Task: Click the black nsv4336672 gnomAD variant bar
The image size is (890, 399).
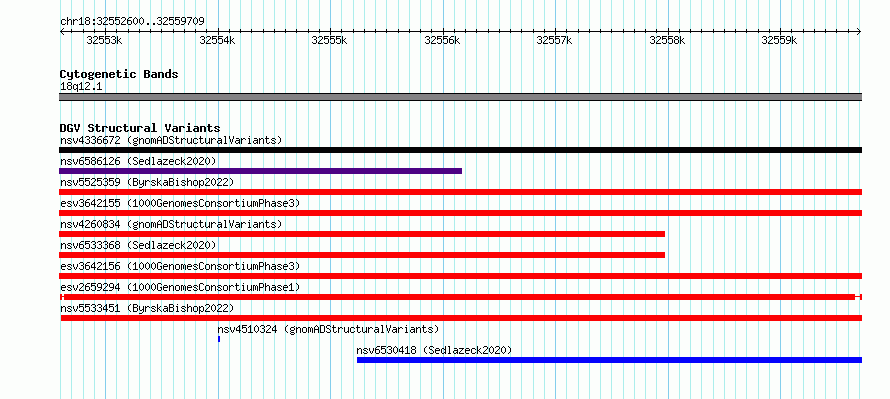Action: (x=460, y=150)
